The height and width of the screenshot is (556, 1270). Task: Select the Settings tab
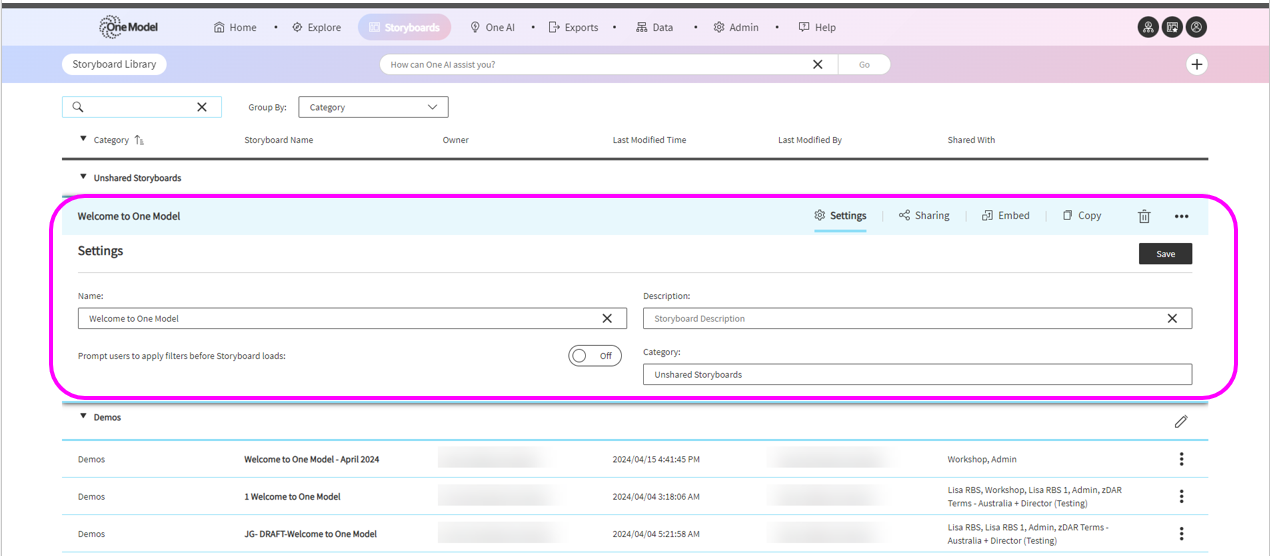click(x=841, y=215)
